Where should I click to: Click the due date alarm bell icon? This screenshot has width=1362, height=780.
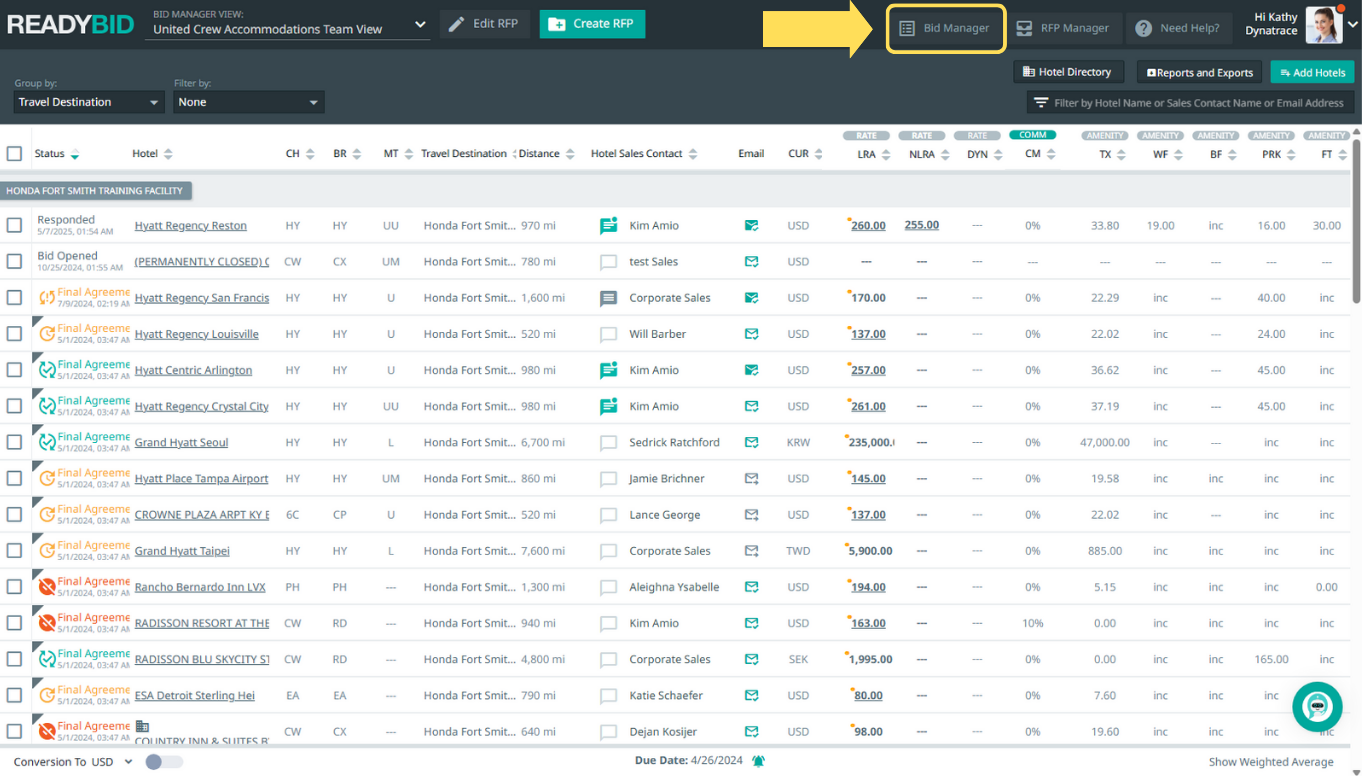(x=759, y=761)
